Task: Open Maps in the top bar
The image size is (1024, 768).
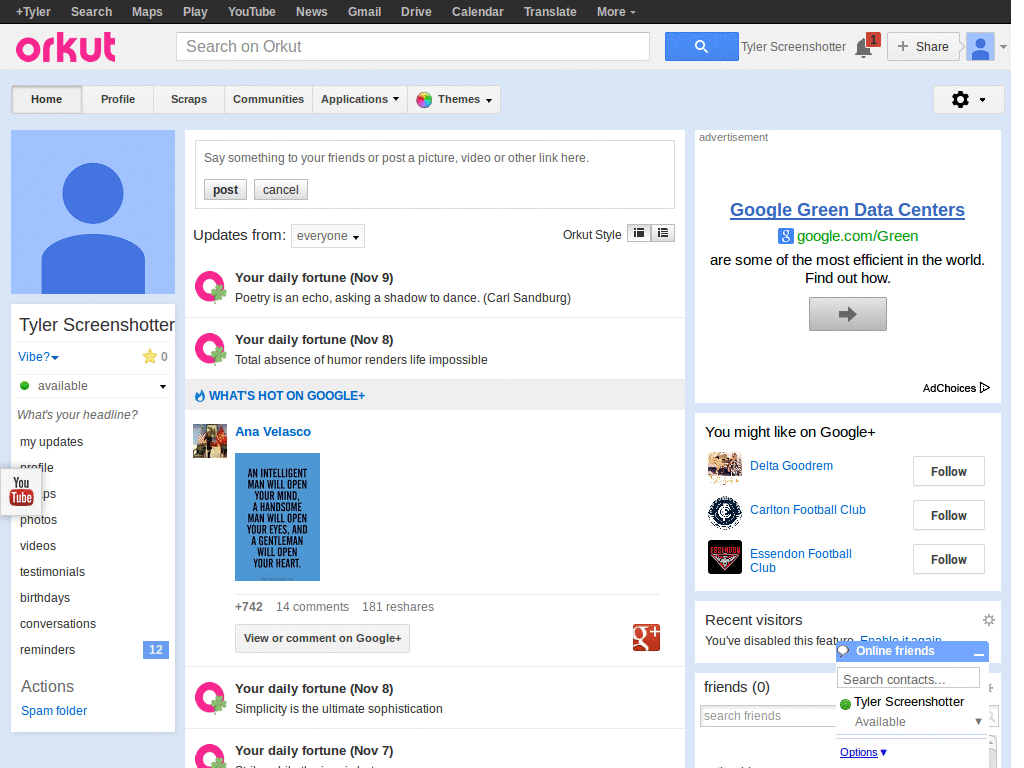Action: point(147,12)
